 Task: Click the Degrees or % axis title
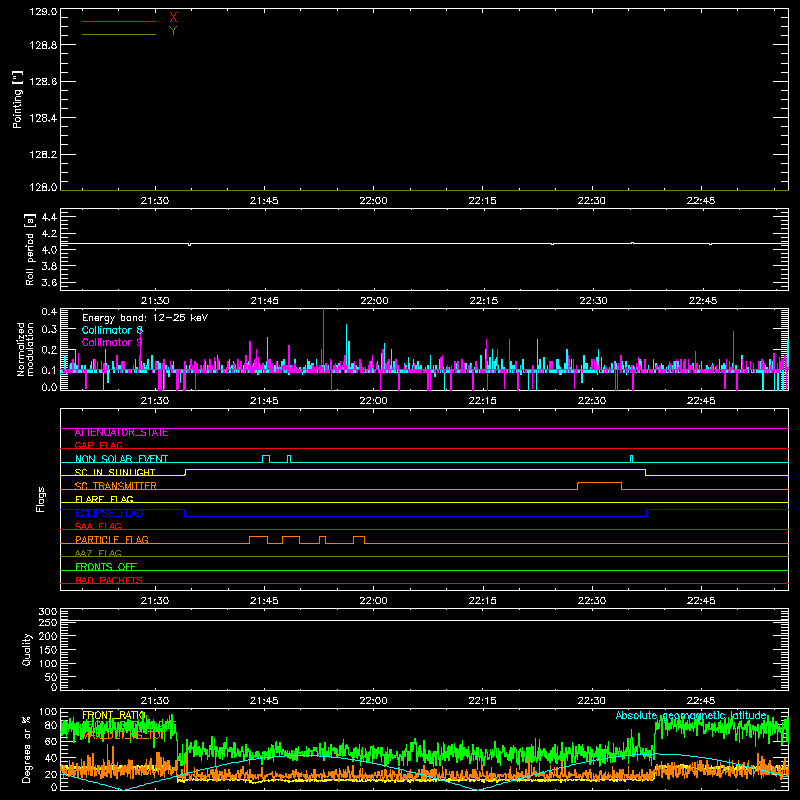pyautogui.click(x=27, y=750)
